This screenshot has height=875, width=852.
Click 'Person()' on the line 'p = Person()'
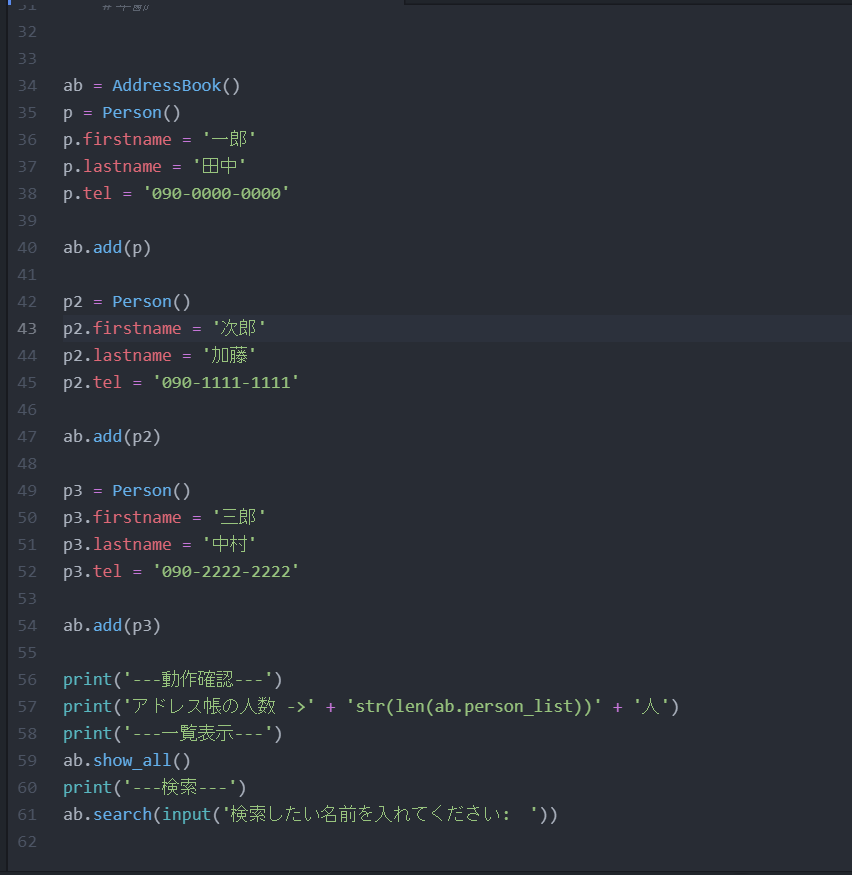(141, 113)
